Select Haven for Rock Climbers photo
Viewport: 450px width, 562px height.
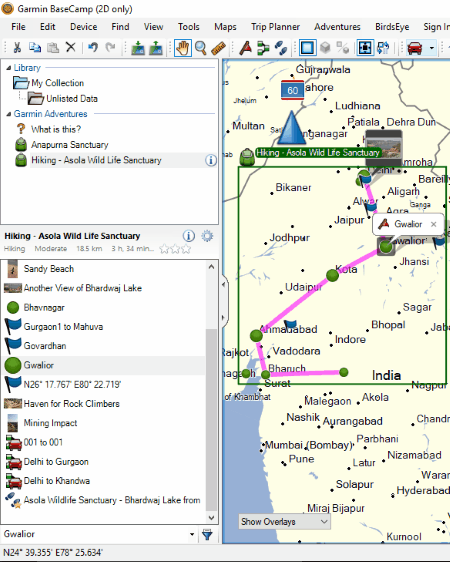71,404
